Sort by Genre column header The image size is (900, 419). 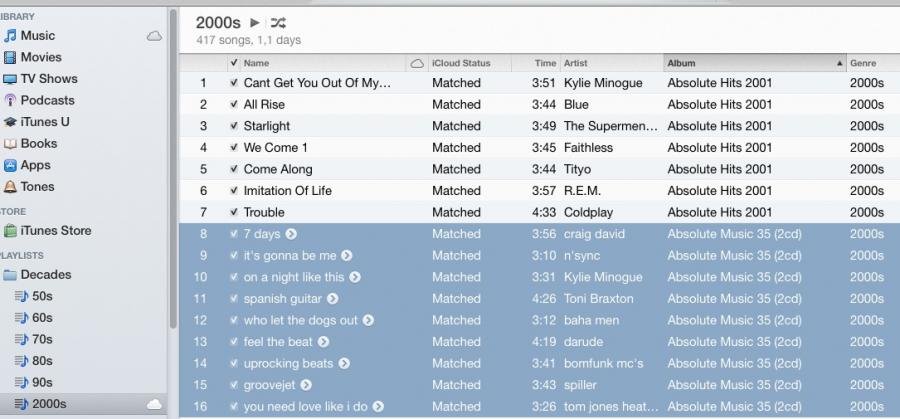[872, 63]
